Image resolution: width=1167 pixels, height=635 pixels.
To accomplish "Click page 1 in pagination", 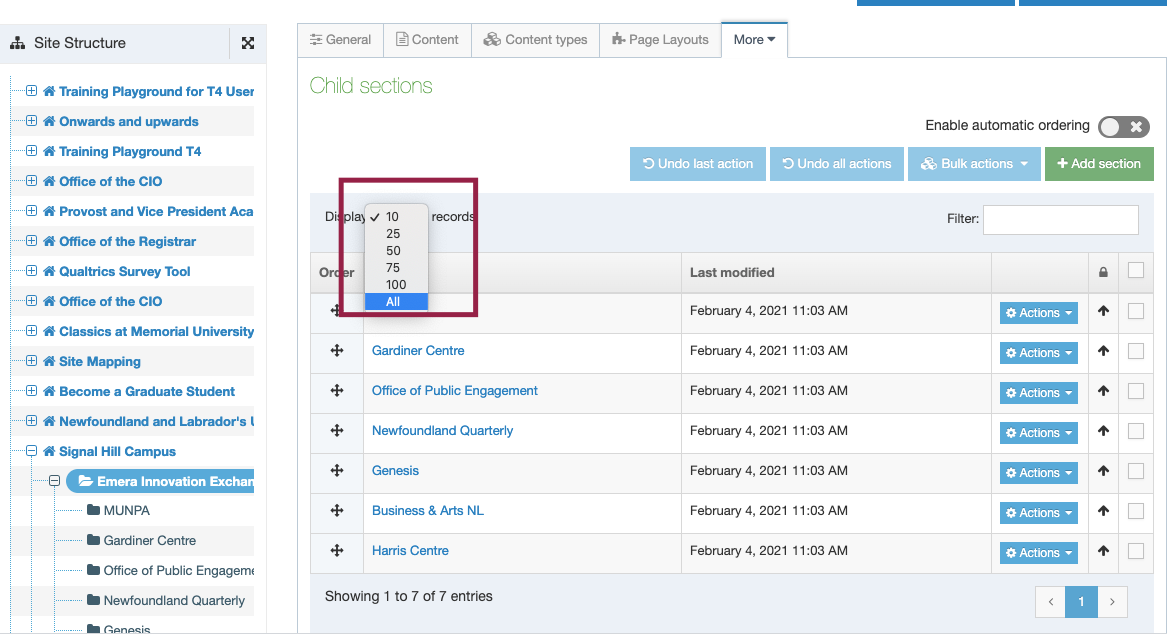I will click(1081, 602).
